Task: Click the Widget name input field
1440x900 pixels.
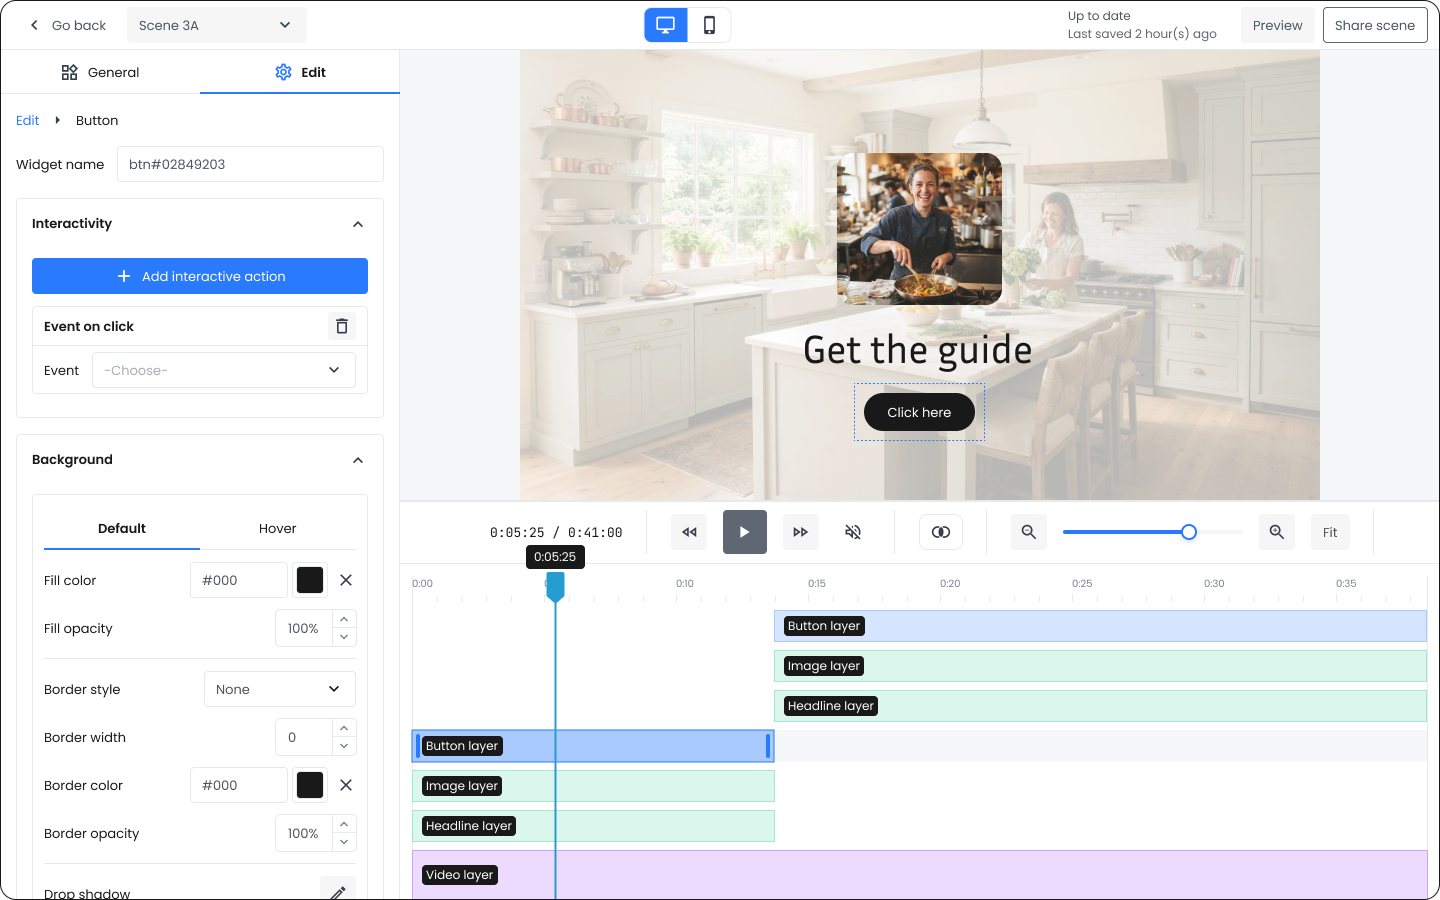Action: [x=250, y=164]
